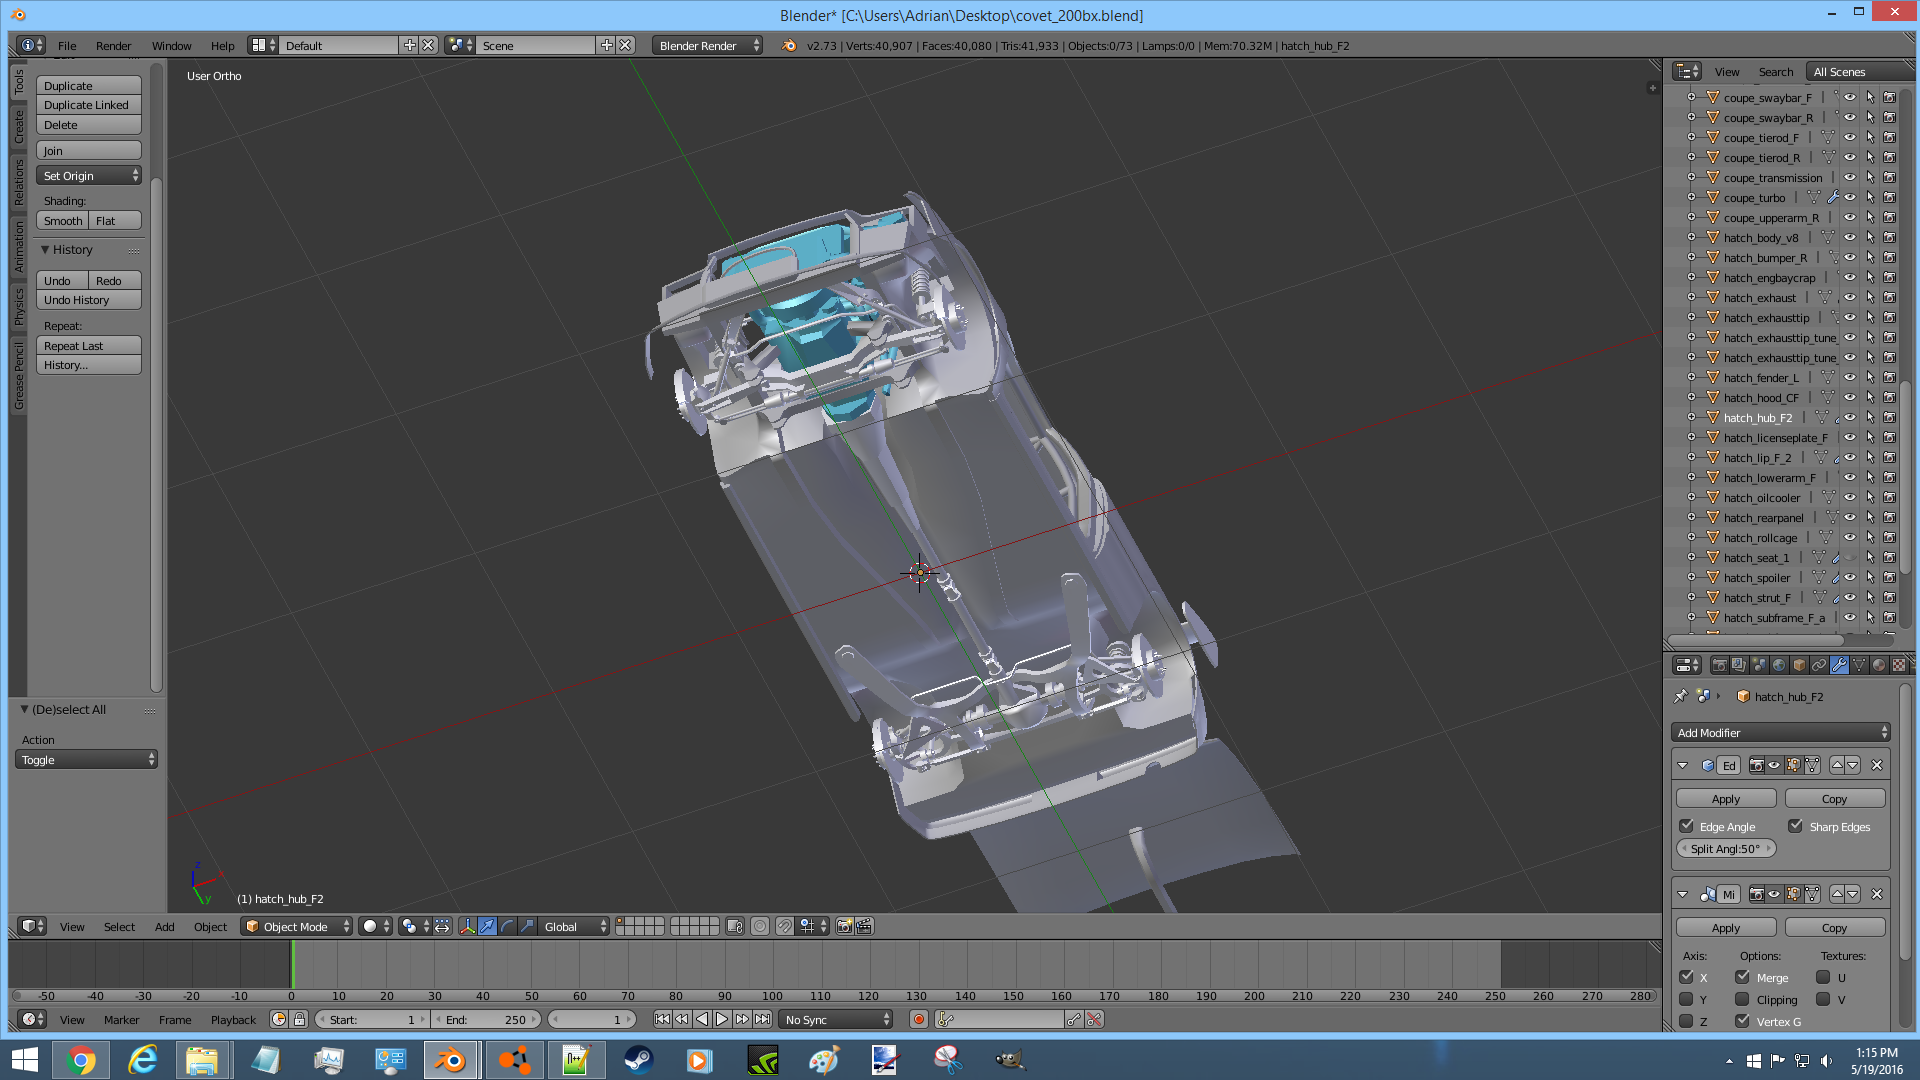Open the Add Modifier dropdown
Viewport: 1920px width, 1080px height.
(x=1781, y=733)
